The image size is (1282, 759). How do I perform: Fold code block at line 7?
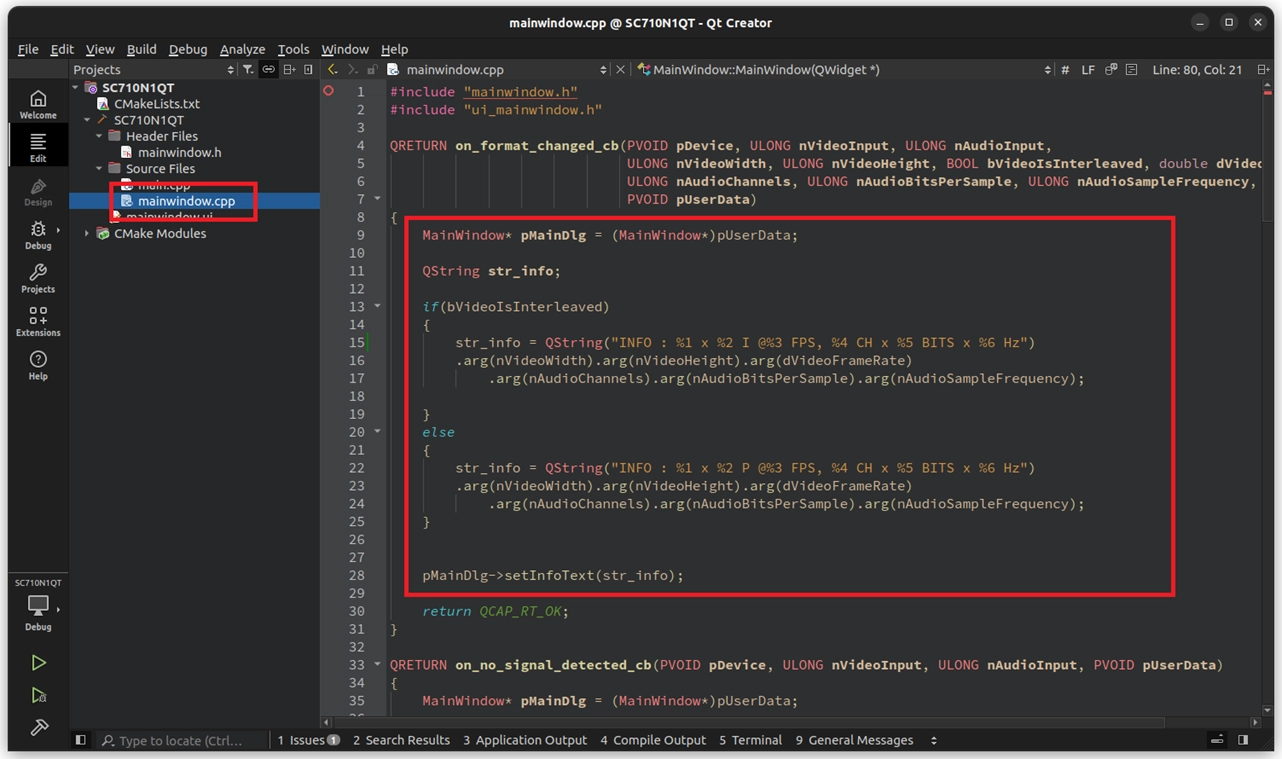pyautogui.click(x=377, y=199)
